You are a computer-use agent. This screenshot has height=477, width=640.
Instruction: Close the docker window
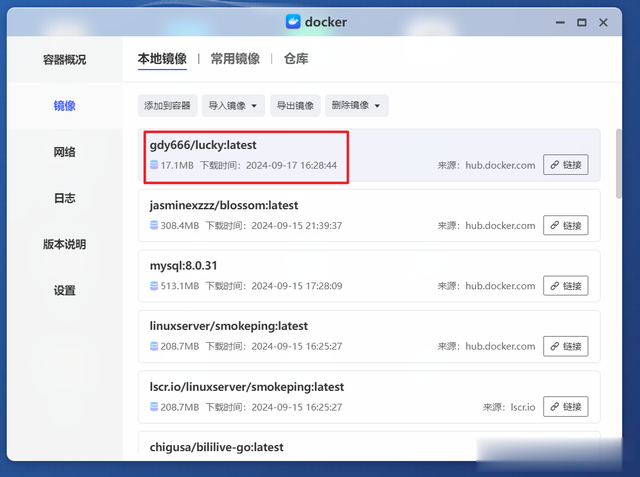603,22
